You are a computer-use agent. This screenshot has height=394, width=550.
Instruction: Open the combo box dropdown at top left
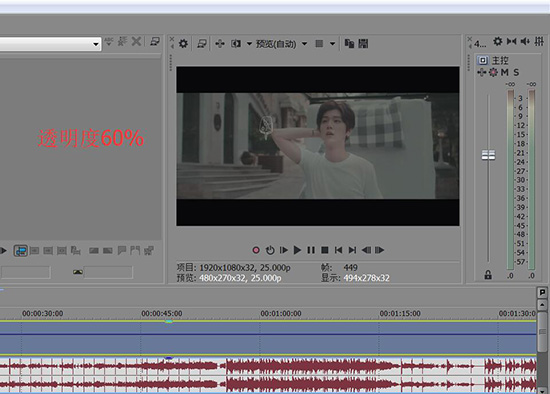tap(95, 44)
